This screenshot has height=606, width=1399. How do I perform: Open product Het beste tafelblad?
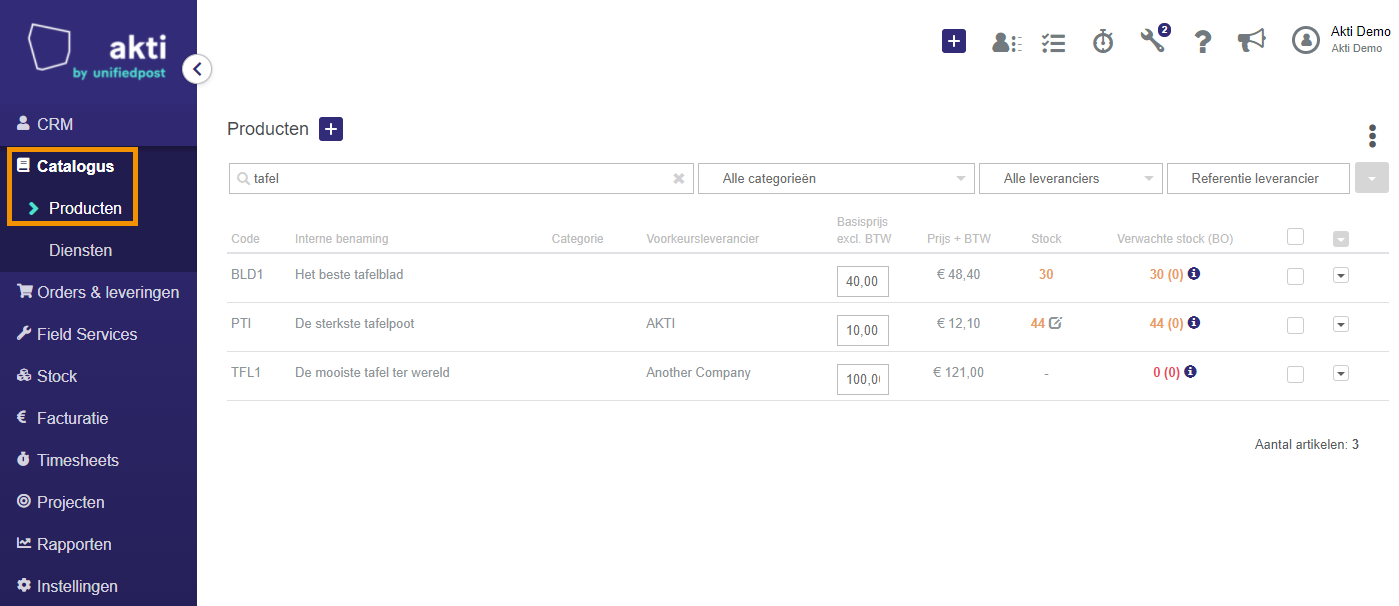click(349, 274)
